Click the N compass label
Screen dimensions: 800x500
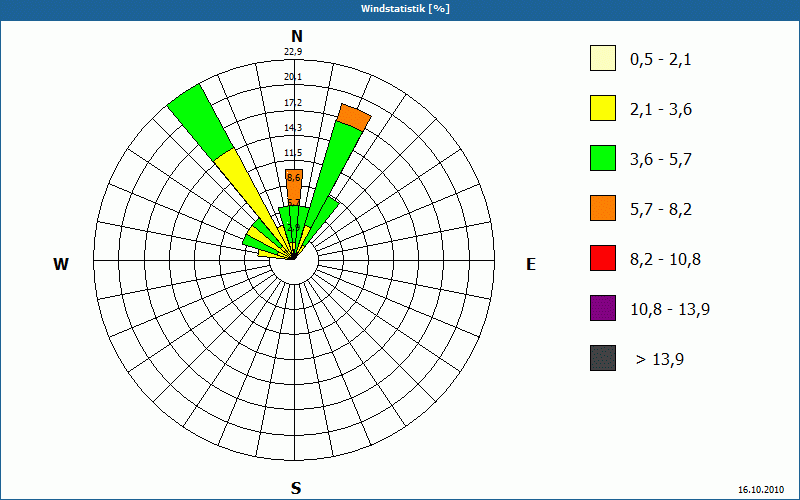pyautogui.click(x=296, y=36)
